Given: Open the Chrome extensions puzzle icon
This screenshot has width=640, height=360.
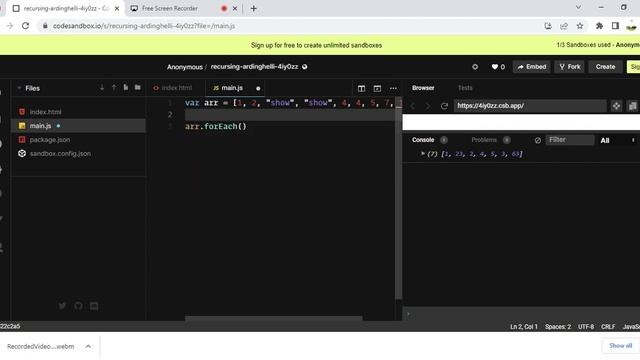Looking at the screenshot, I should click(x=599, y=26).
